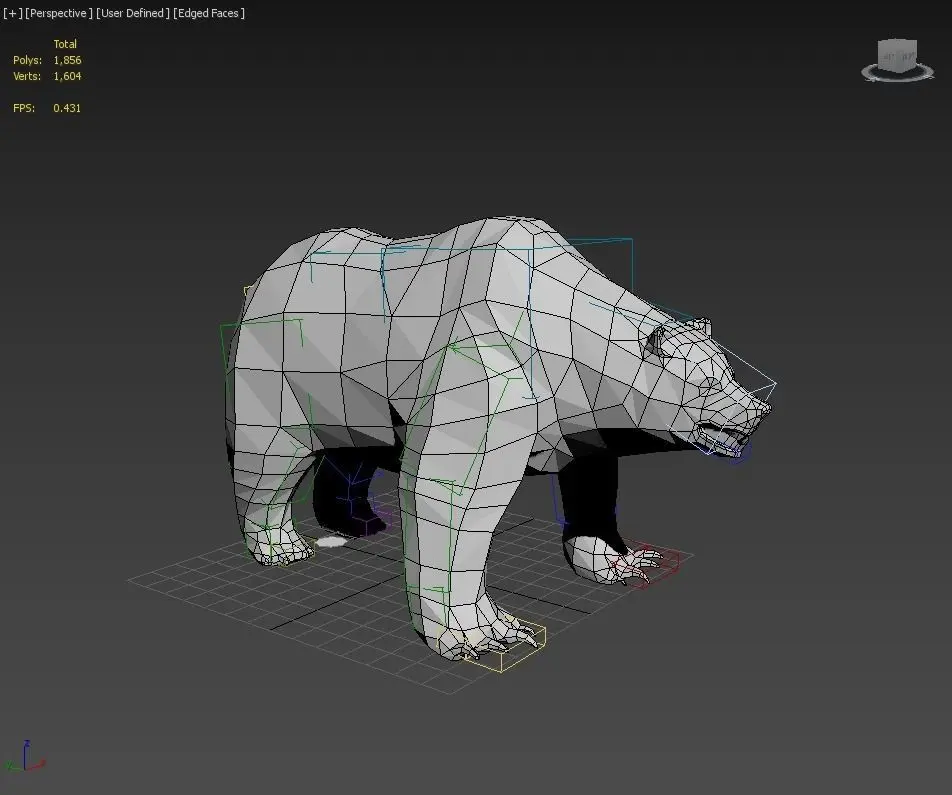
Task: Open the Edged Faces per-view menu
Action: (209, 13)
